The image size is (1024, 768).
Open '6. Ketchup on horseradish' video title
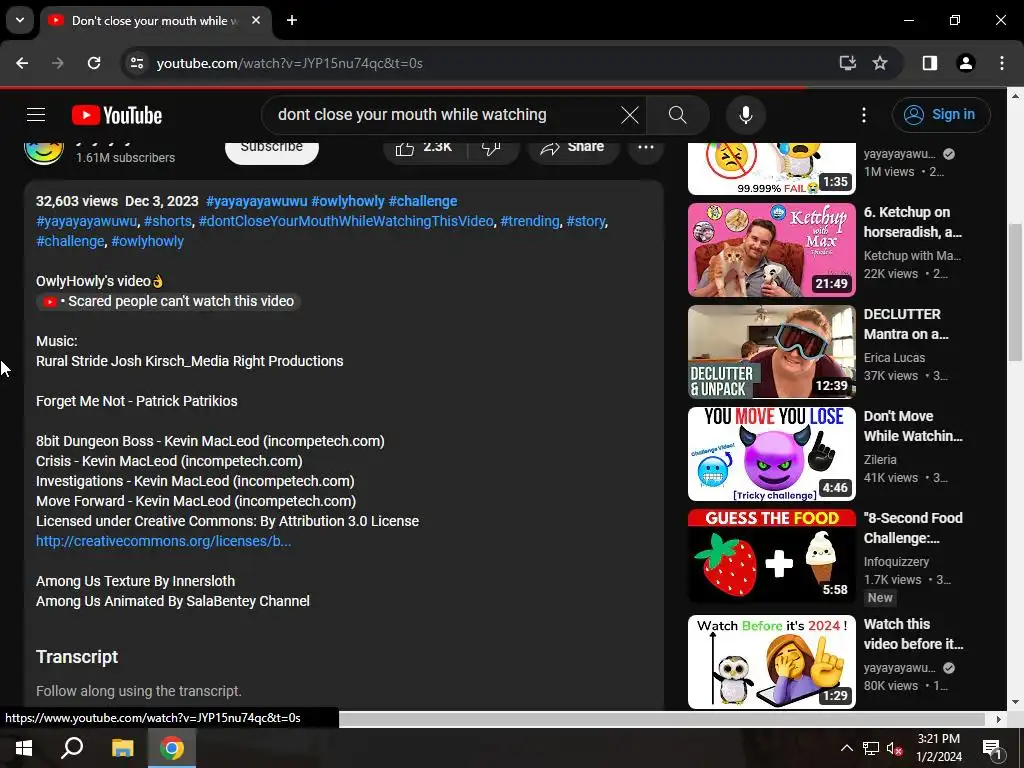pos(912,222)
